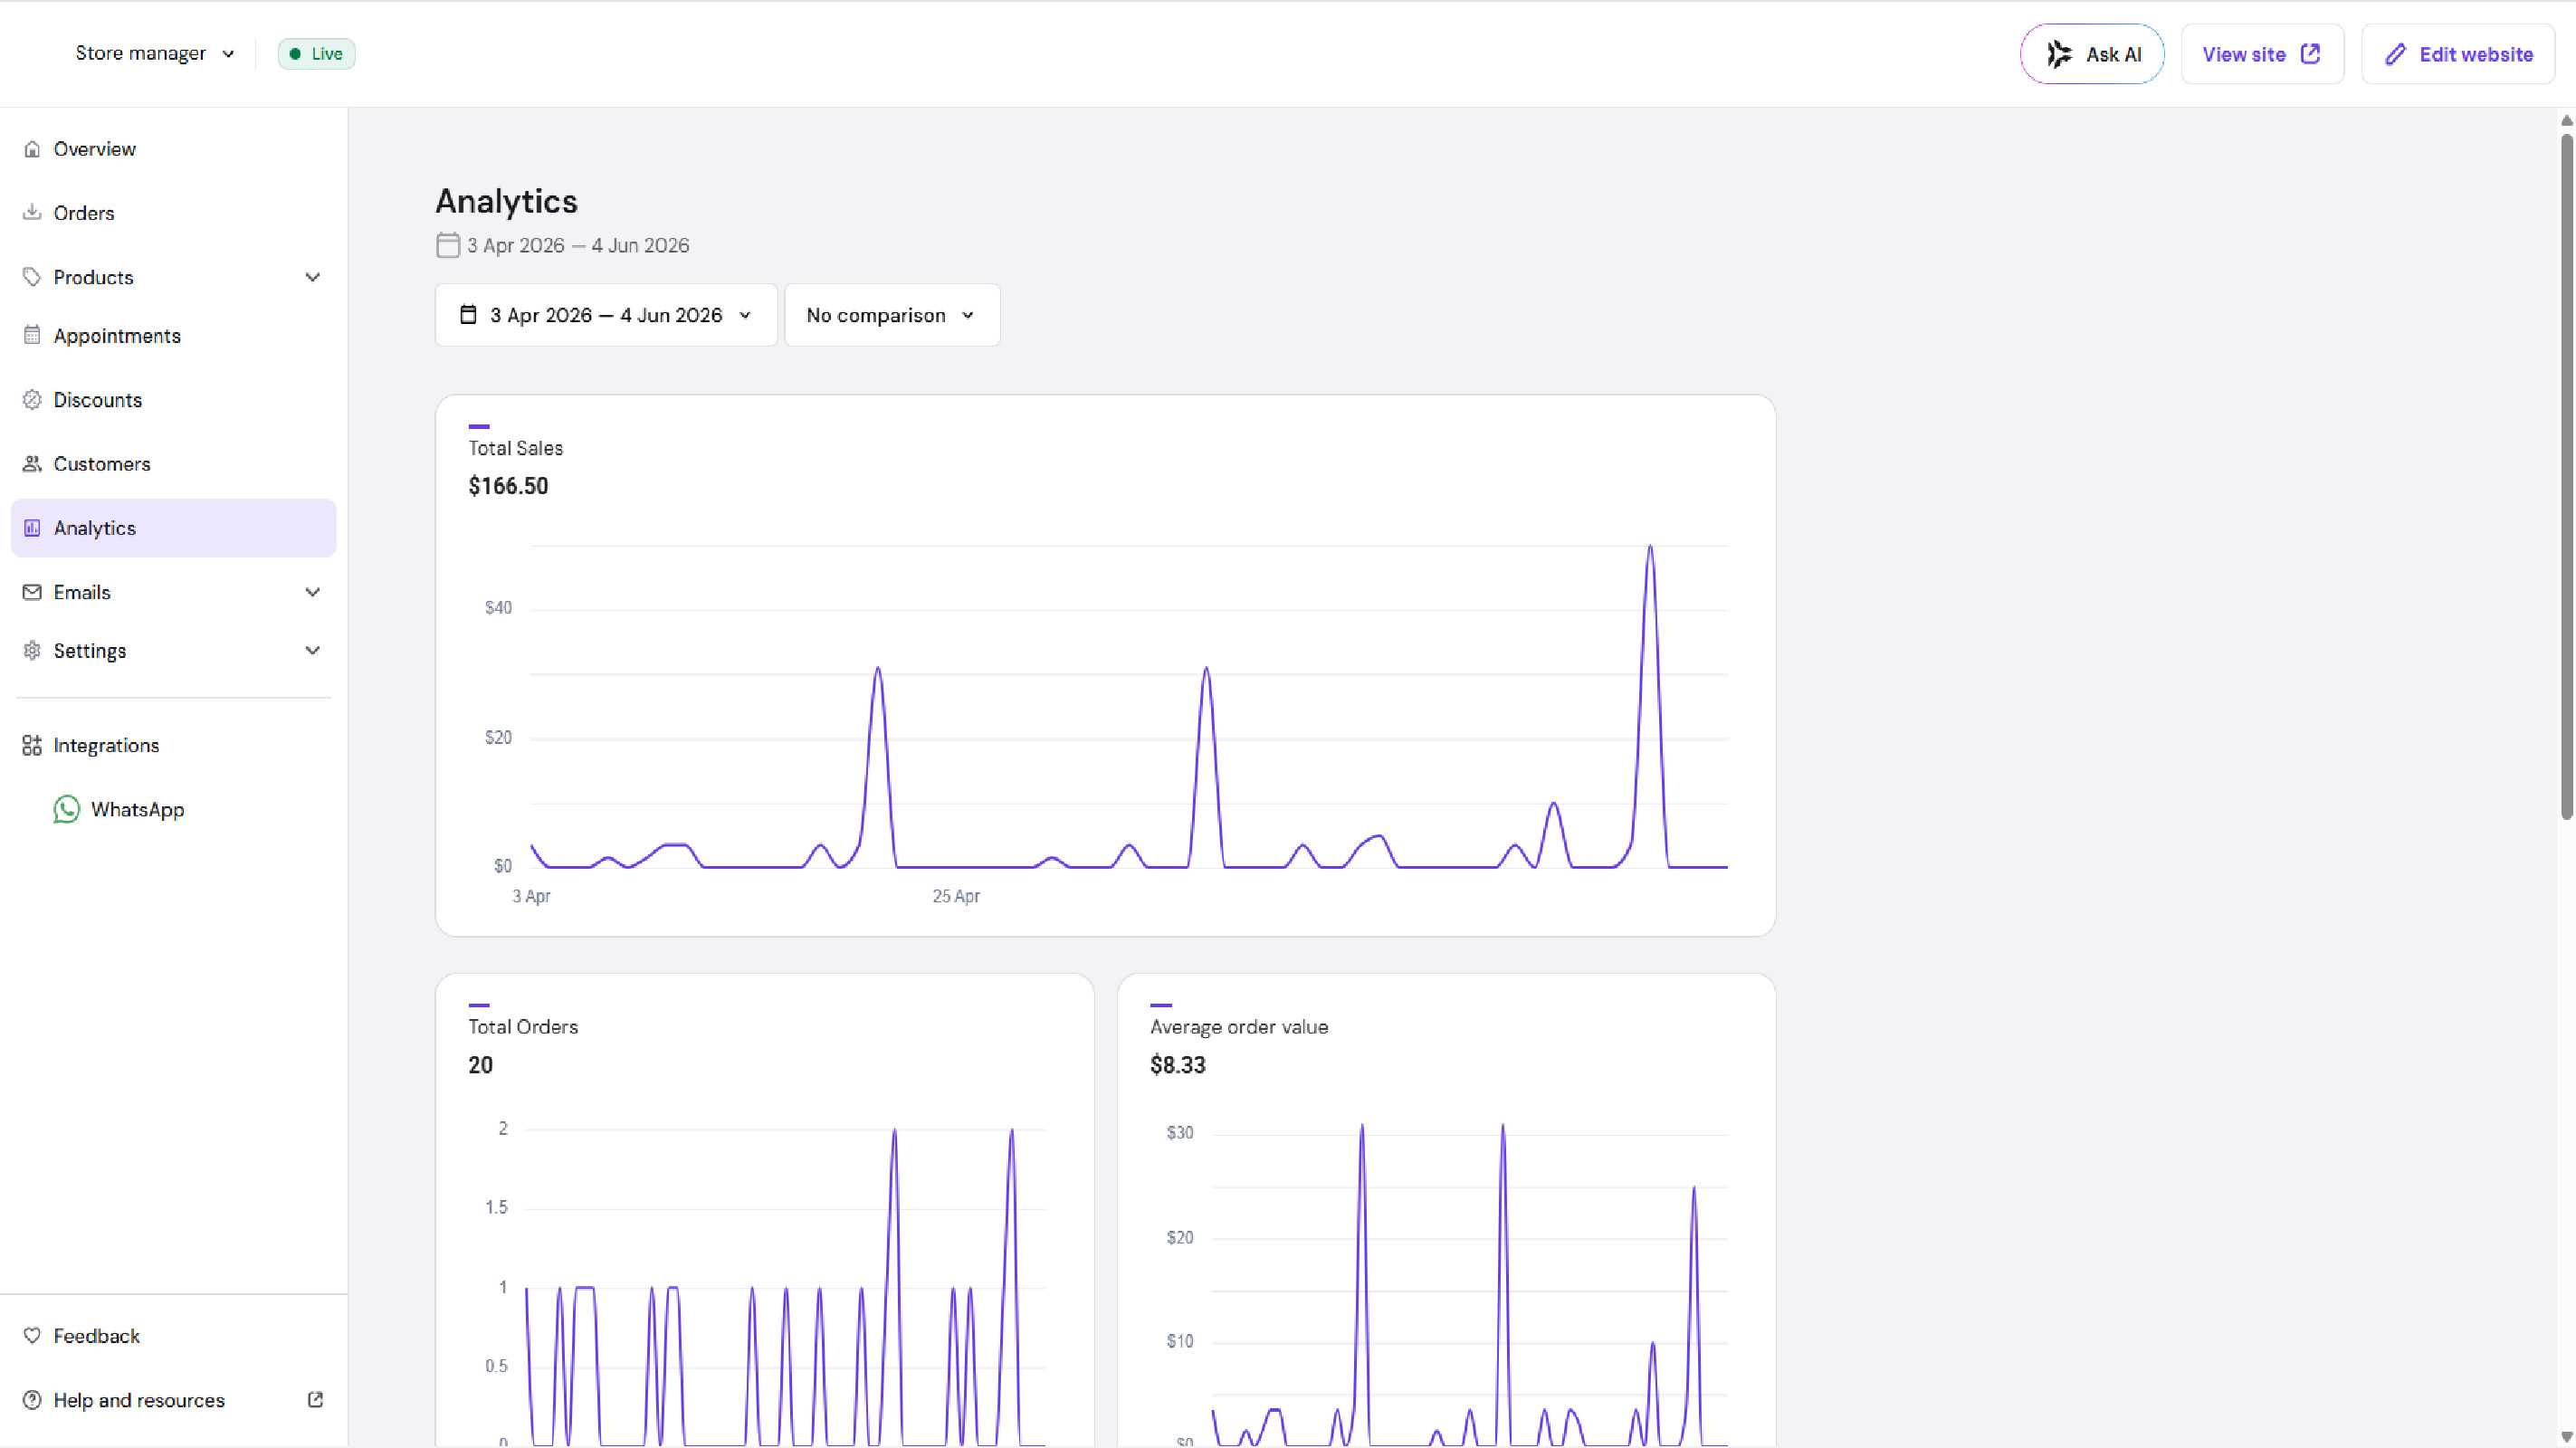The width and height of the screenshot is (2576, 1448).
Task: Click the Appointments calendar icon
Action: coord(32,336)
